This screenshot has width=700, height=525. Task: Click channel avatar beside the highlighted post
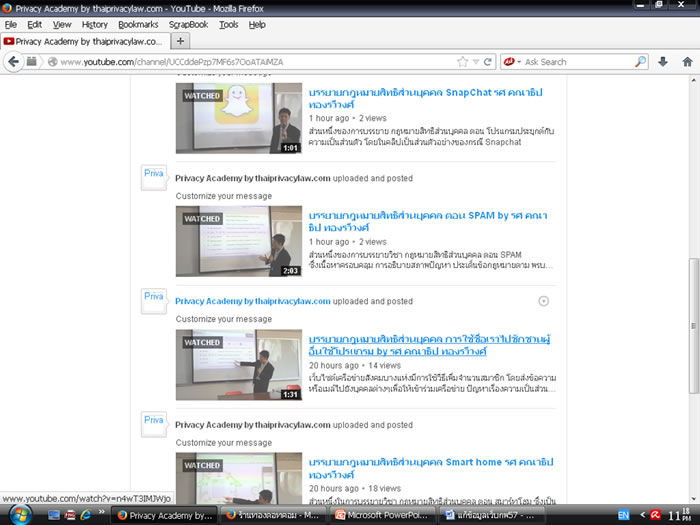(x=154, y=301)
